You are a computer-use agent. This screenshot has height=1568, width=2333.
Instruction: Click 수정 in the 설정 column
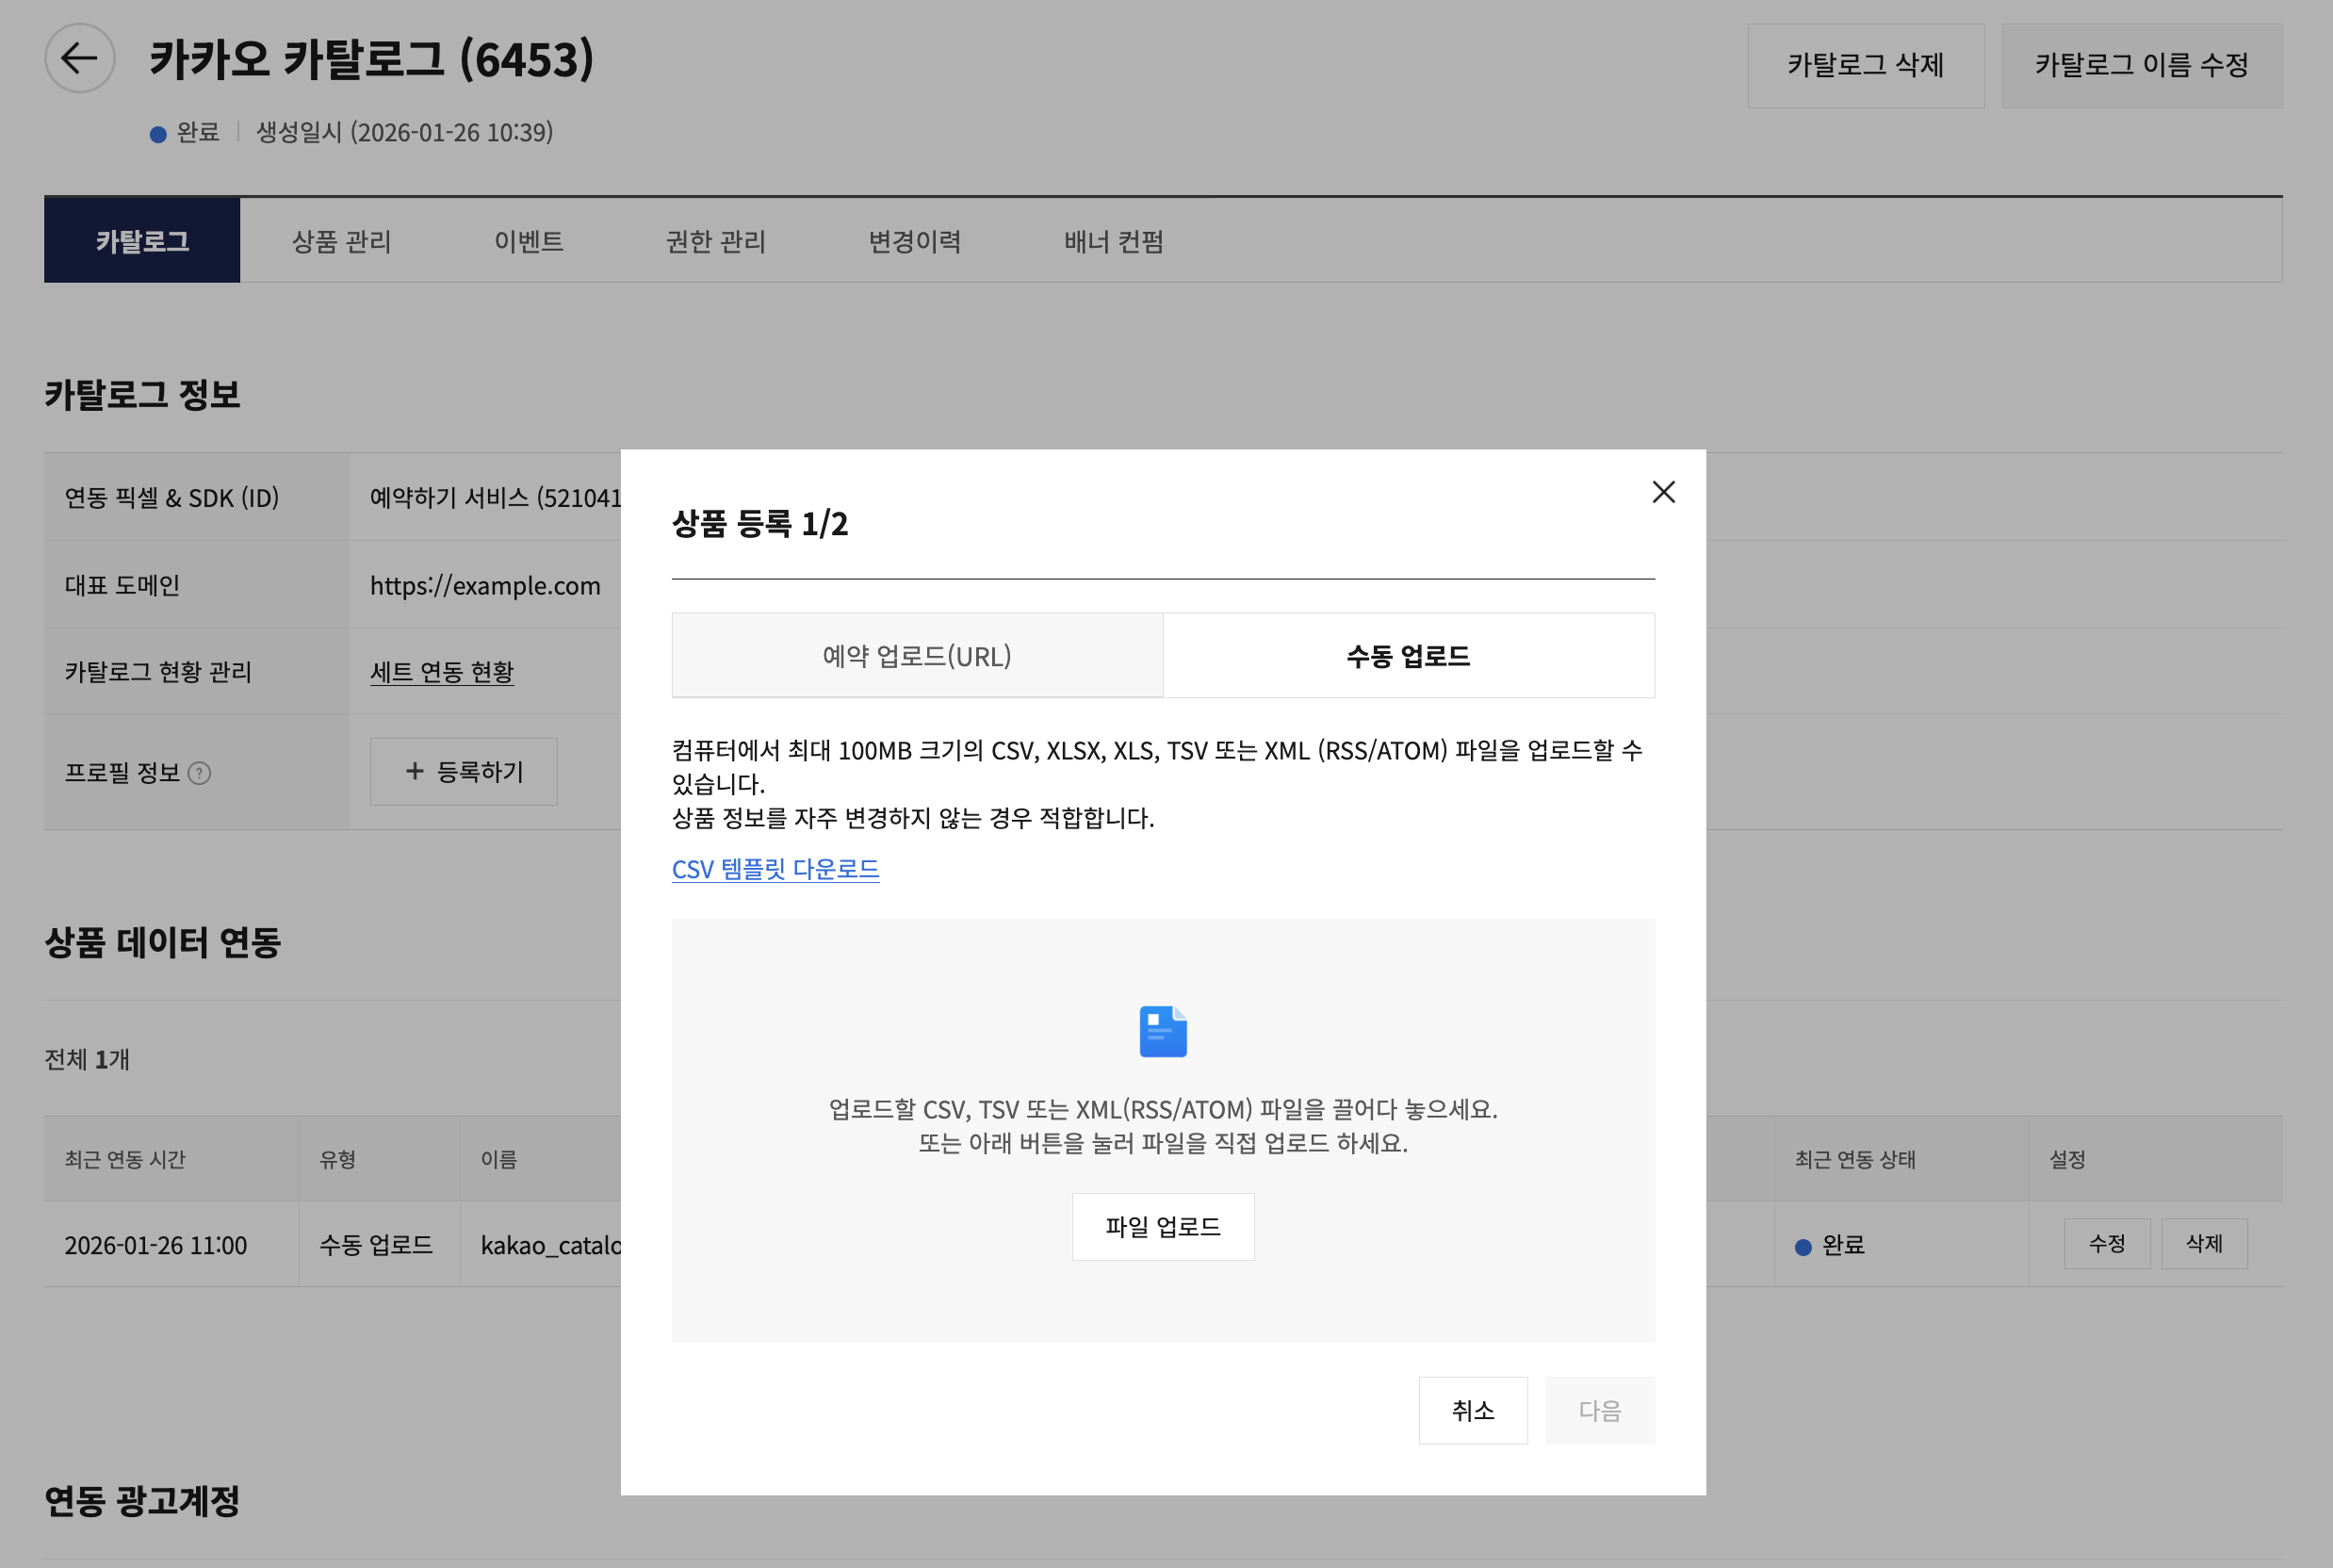click(x=2106, y=1244)
